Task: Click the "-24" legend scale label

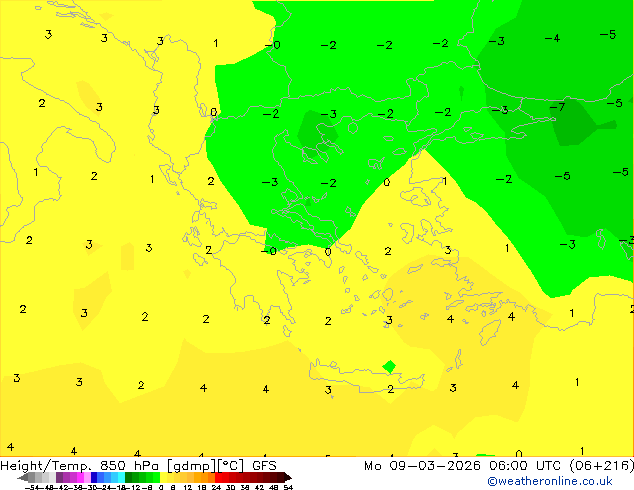Action: [106, 487]
